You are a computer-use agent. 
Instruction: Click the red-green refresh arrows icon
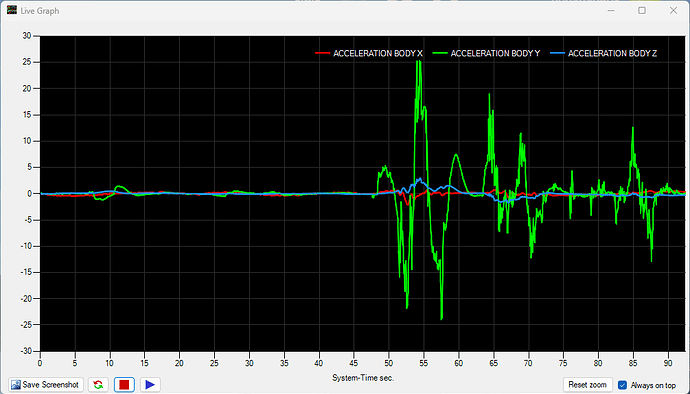98,385
